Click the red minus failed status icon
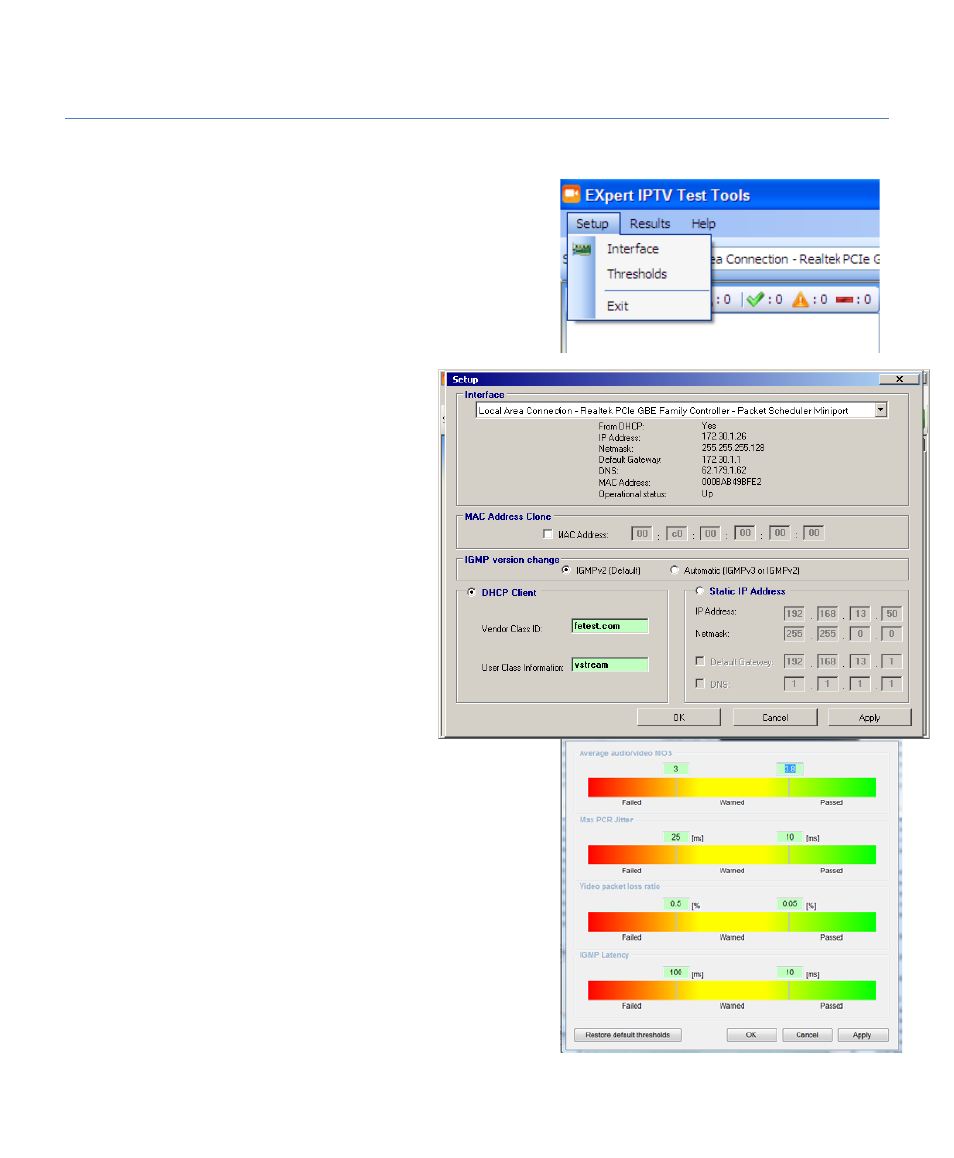The image size is (954, 1158). (x=844, y=300)
